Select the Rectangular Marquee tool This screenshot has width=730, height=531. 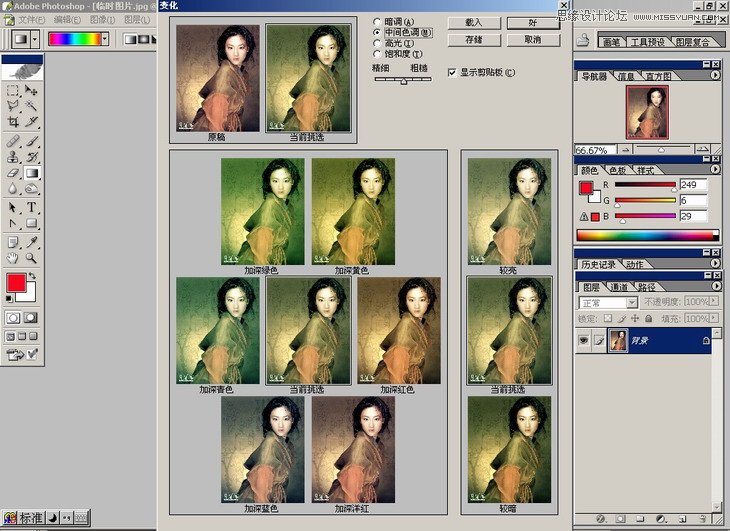coord(13,90)
